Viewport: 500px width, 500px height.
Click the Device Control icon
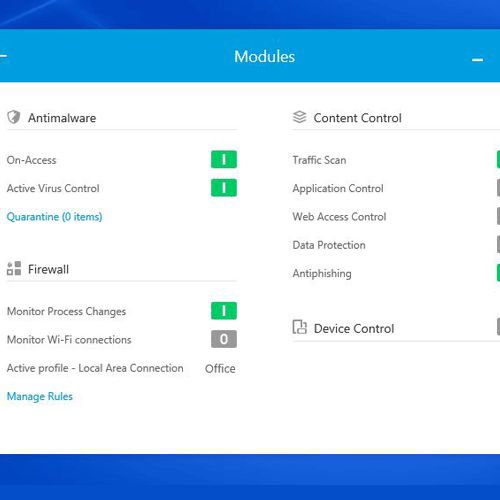[299, 327]
